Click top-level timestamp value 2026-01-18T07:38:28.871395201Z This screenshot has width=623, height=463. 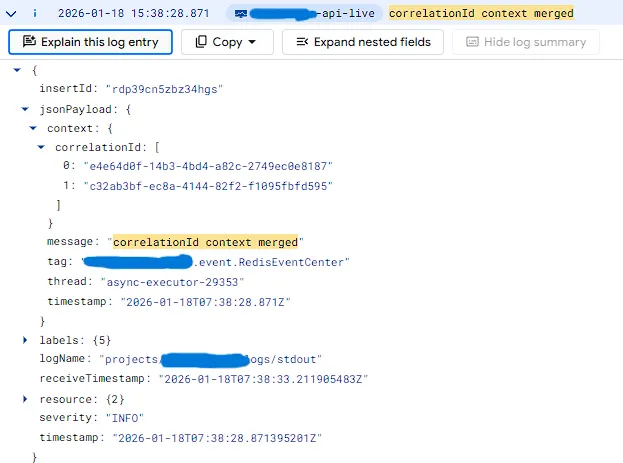[217, 438]
